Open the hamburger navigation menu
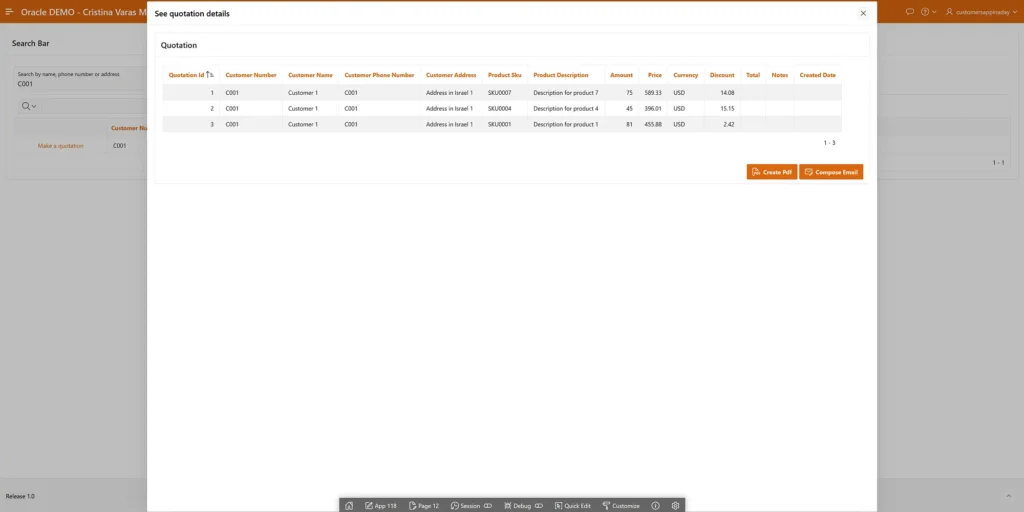The height and width of the screenshot is (512, 1024). click(9, 11)
